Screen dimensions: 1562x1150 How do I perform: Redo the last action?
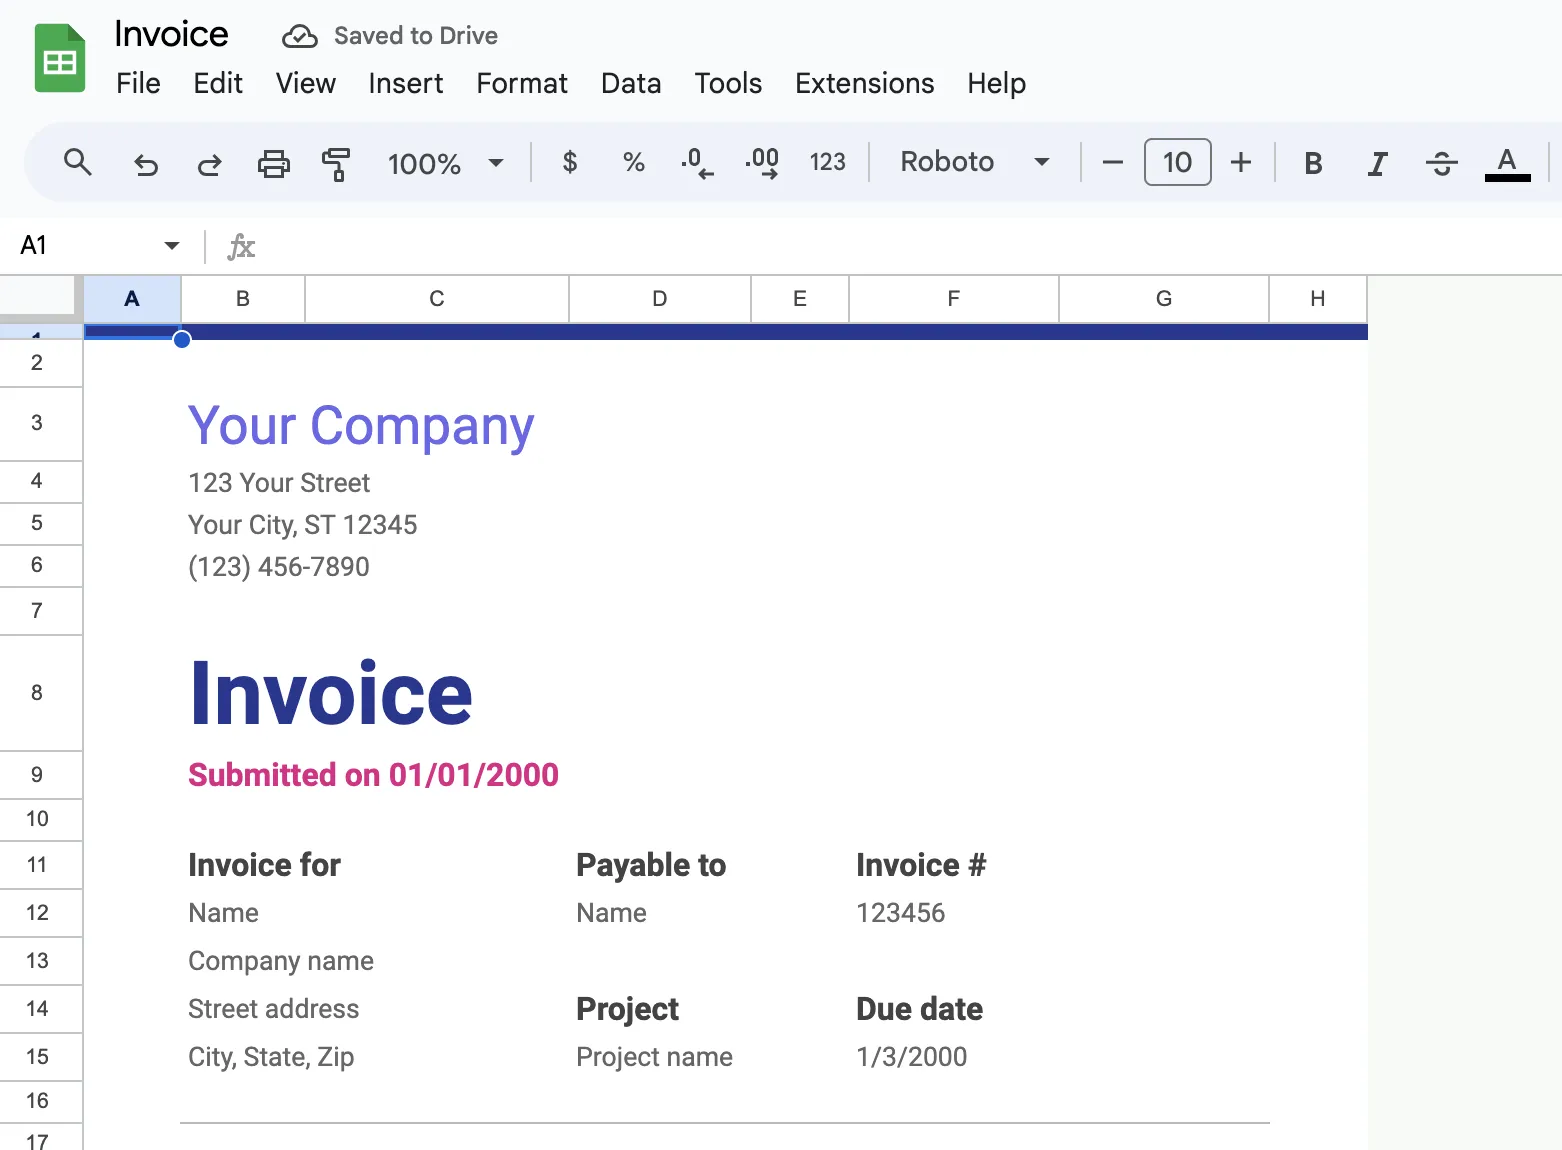point(209,163)
